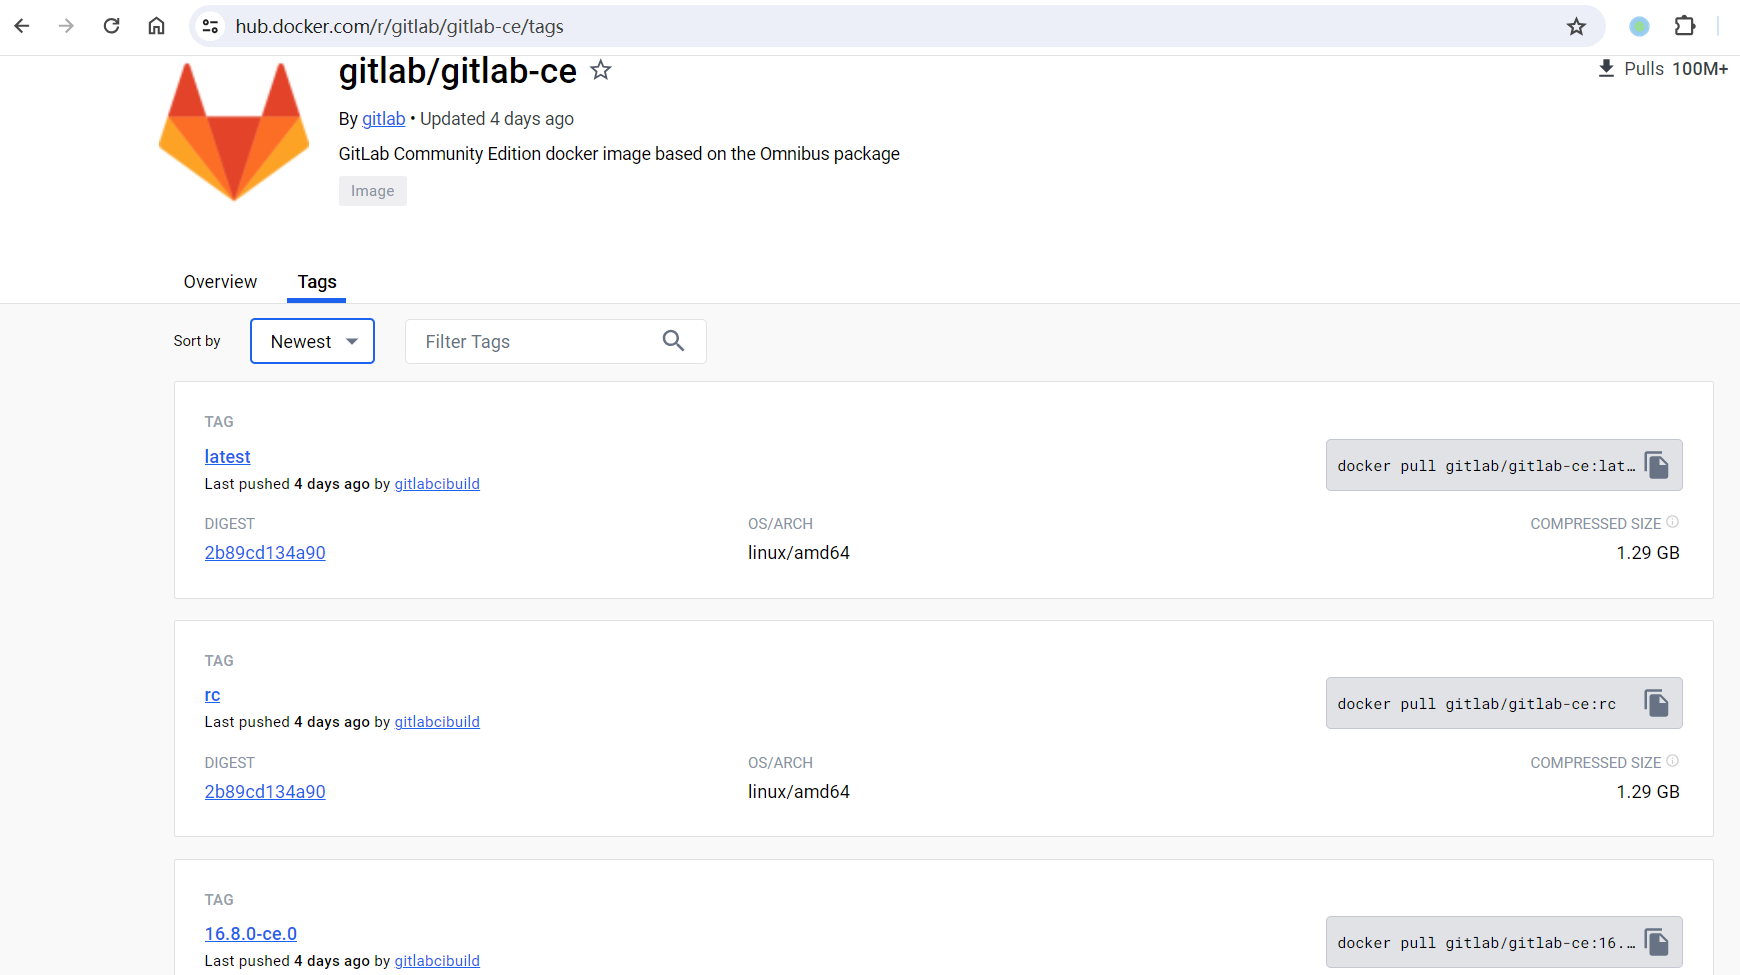The image size is (1740, 975).
Task: Bookmark this page using the star icon
Action: (1577, 26)
